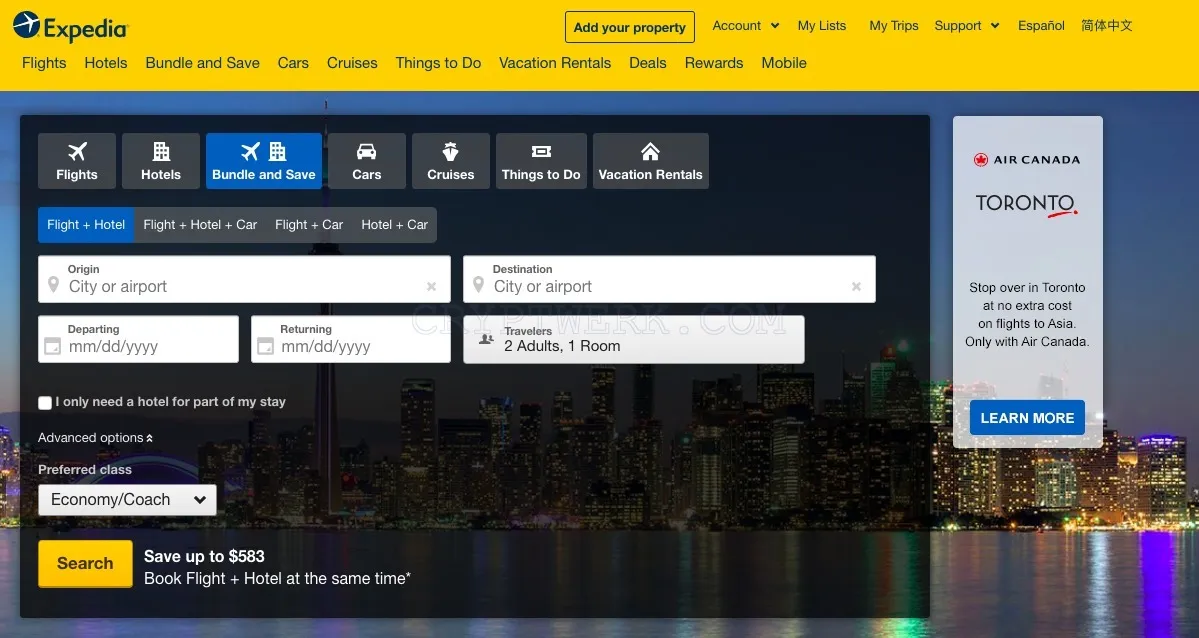Screen dimensions: 1199x638
Task: Check 'I only need a hotel for part of my stay'
Action: click(45, 402)
